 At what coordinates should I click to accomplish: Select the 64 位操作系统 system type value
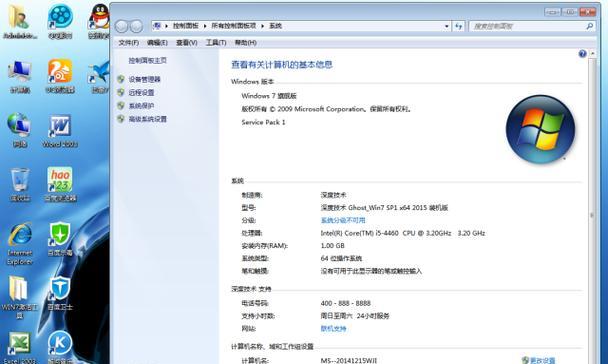click(341, 258)
